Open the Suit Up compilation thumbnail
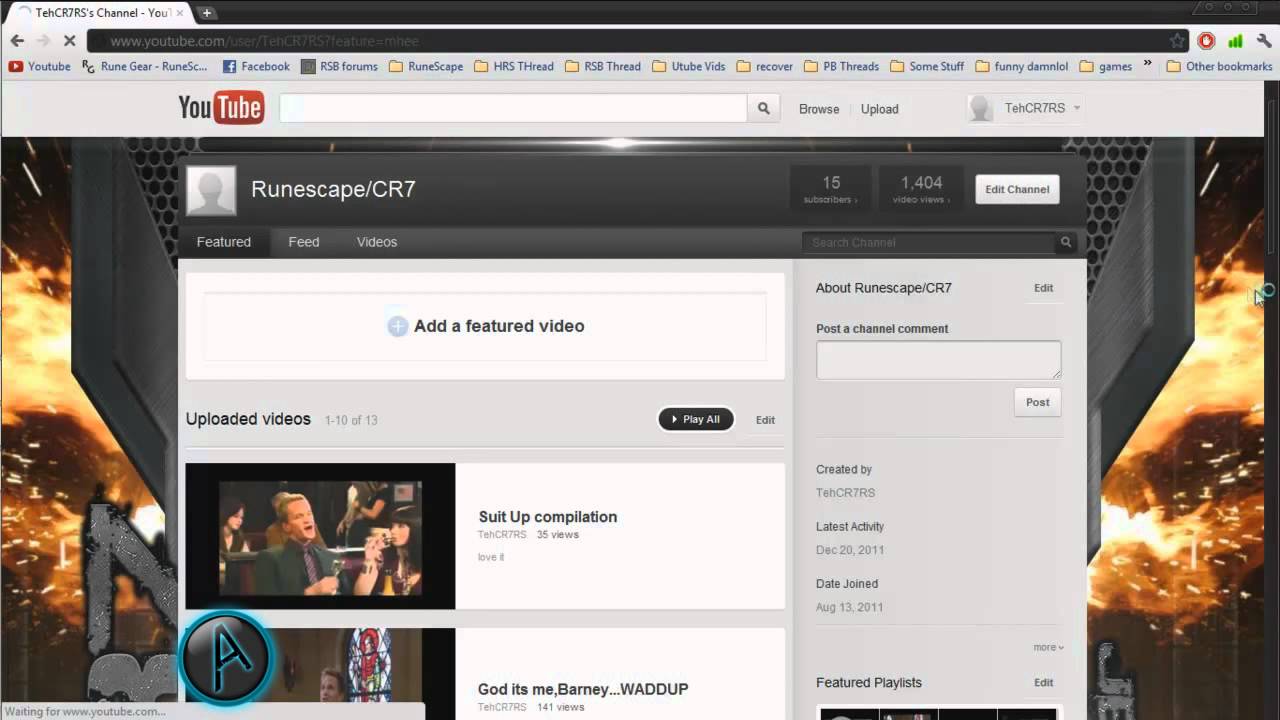The height and width of the screenshot is (720, 1280). pos(320,536)
